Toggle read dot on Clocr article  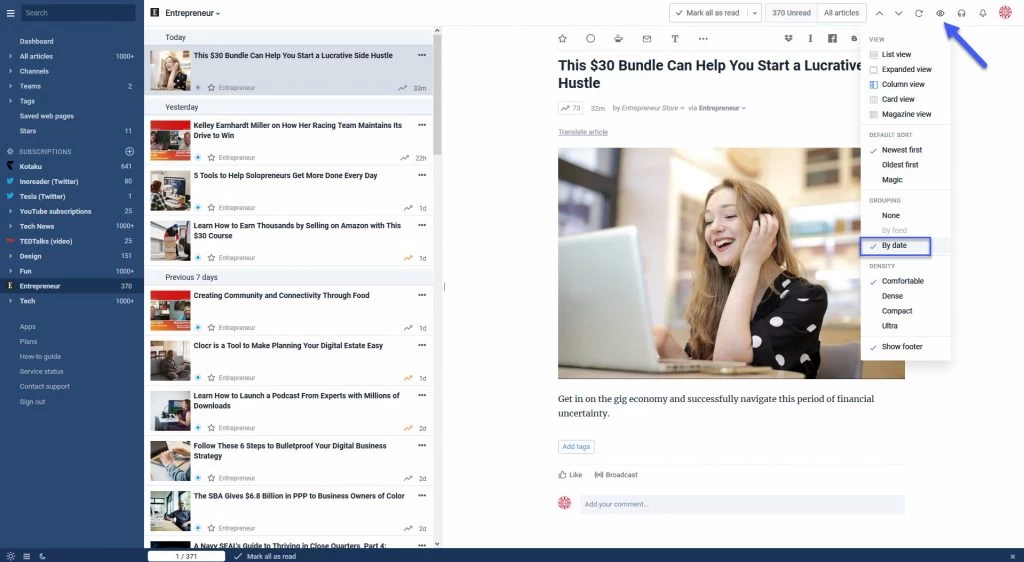[x=198, y=378]
